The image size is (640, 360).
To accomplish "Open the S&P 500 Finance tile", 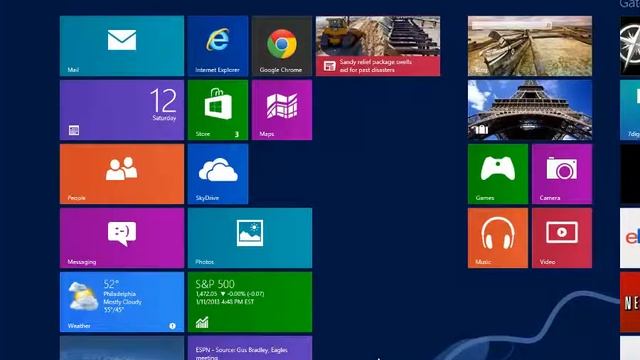I will (250, 302).
